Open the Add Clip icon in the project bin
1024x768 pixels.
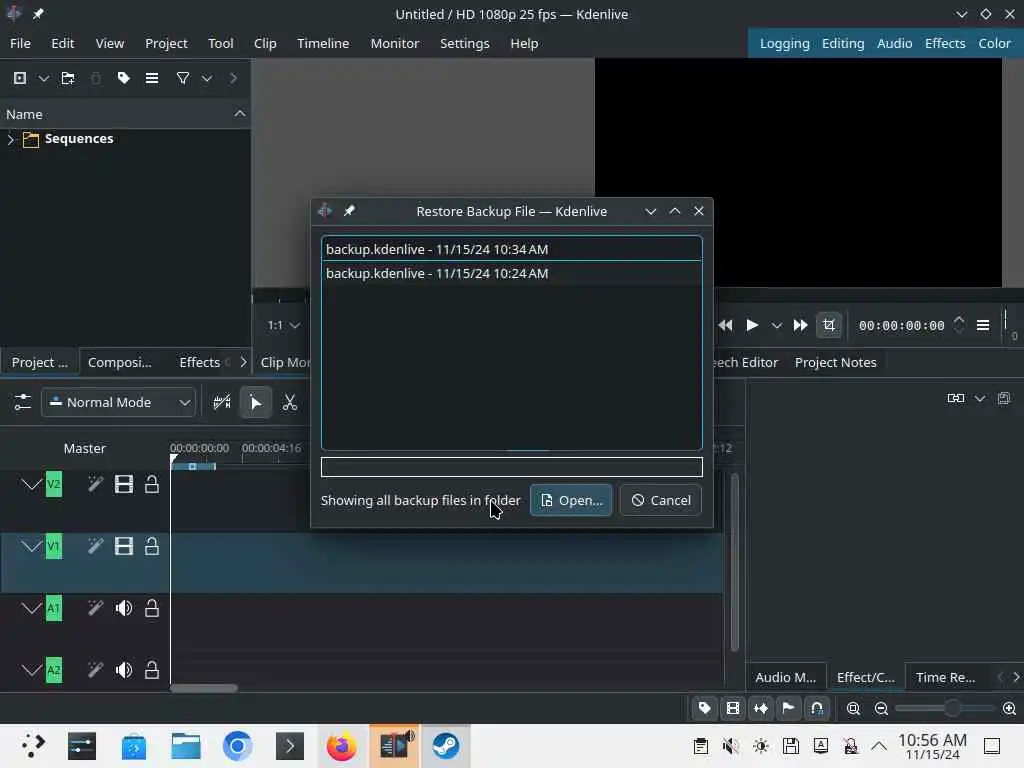tap(20, 78)
